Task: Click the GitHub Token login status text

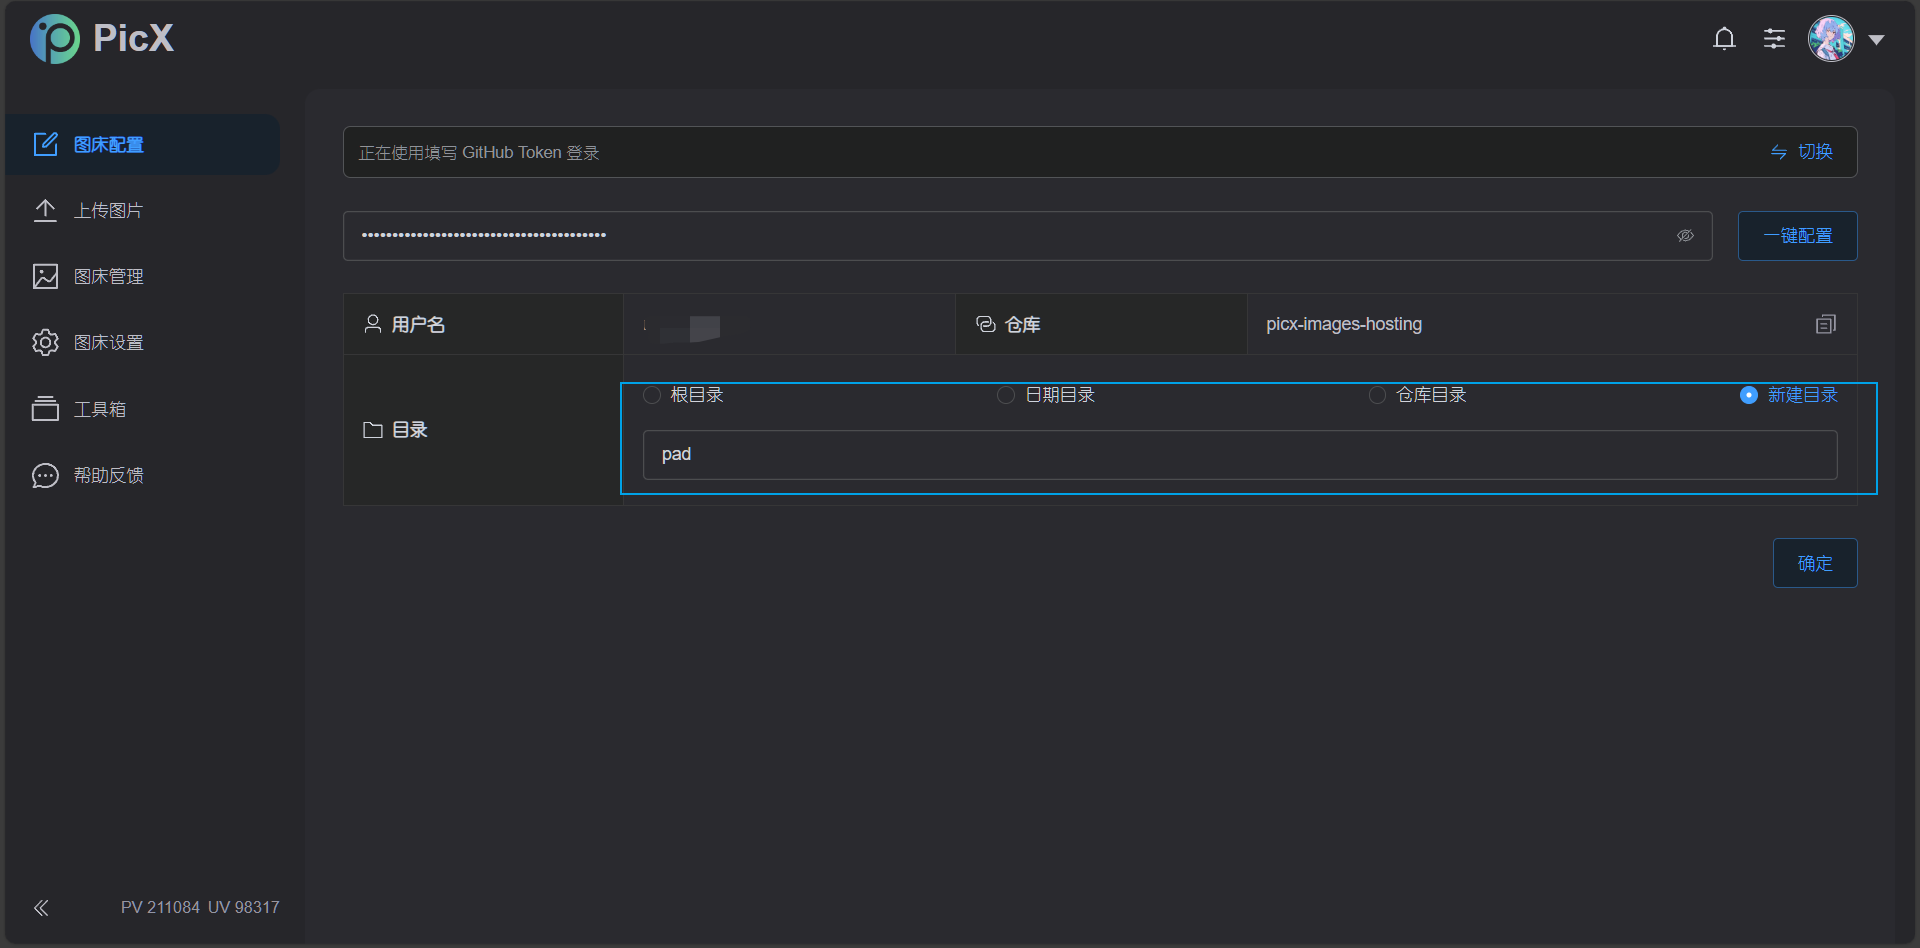Action: [x=479, y=152]
